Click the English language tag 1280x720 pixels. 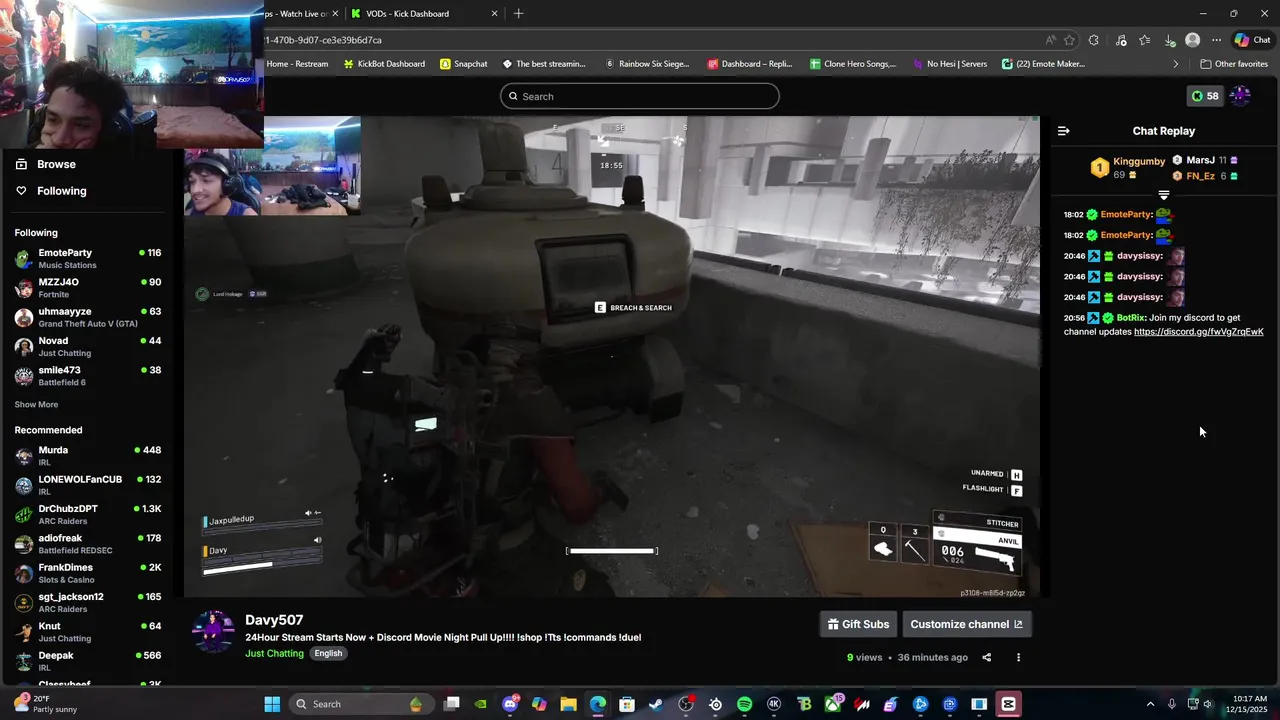click(x=328, y=654)
